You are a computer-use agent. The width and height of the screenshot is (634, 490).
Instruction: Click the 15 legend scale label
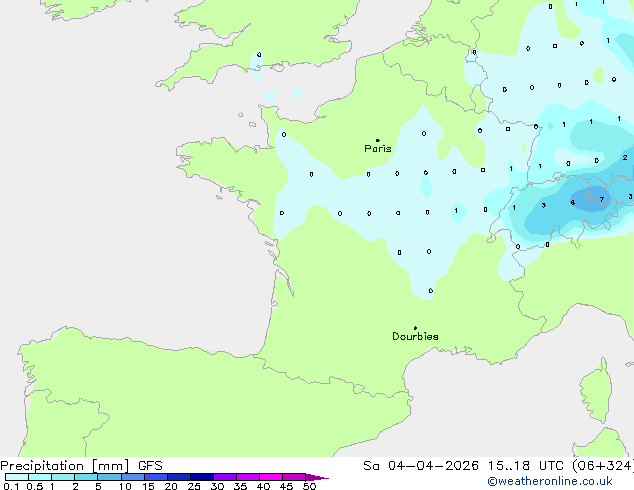148,486
